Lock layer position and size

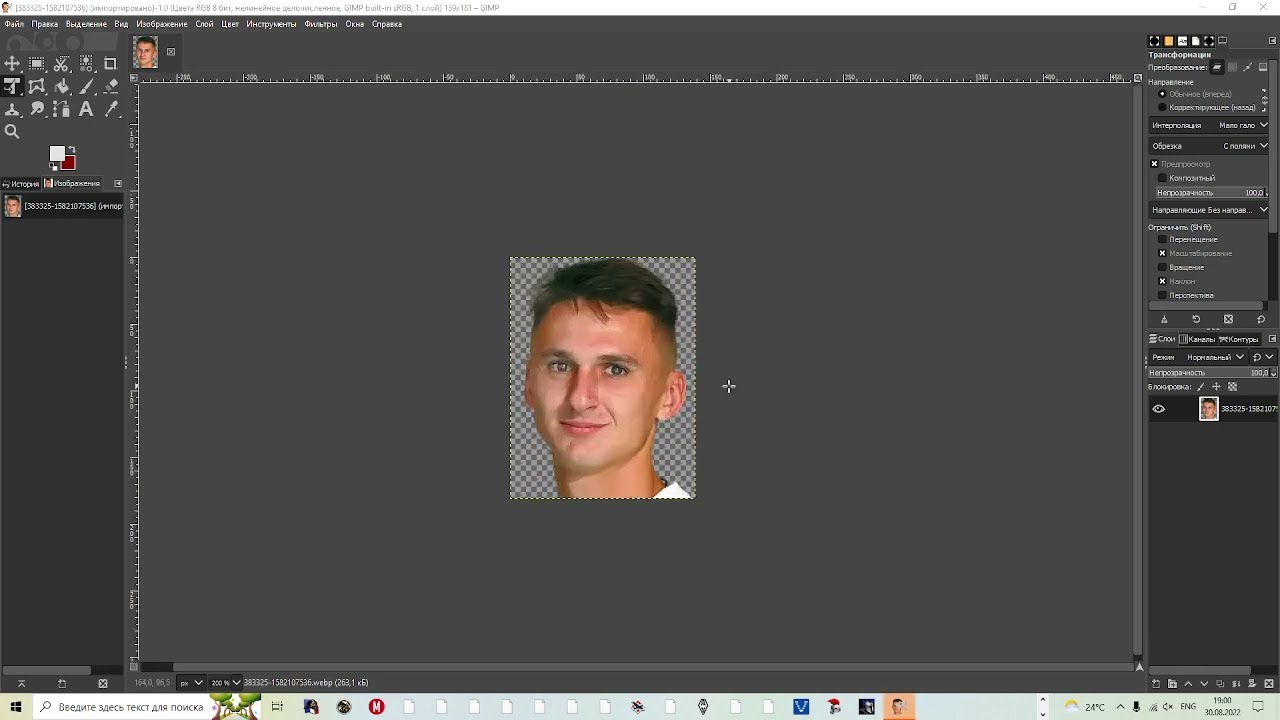pos(1216,387)
